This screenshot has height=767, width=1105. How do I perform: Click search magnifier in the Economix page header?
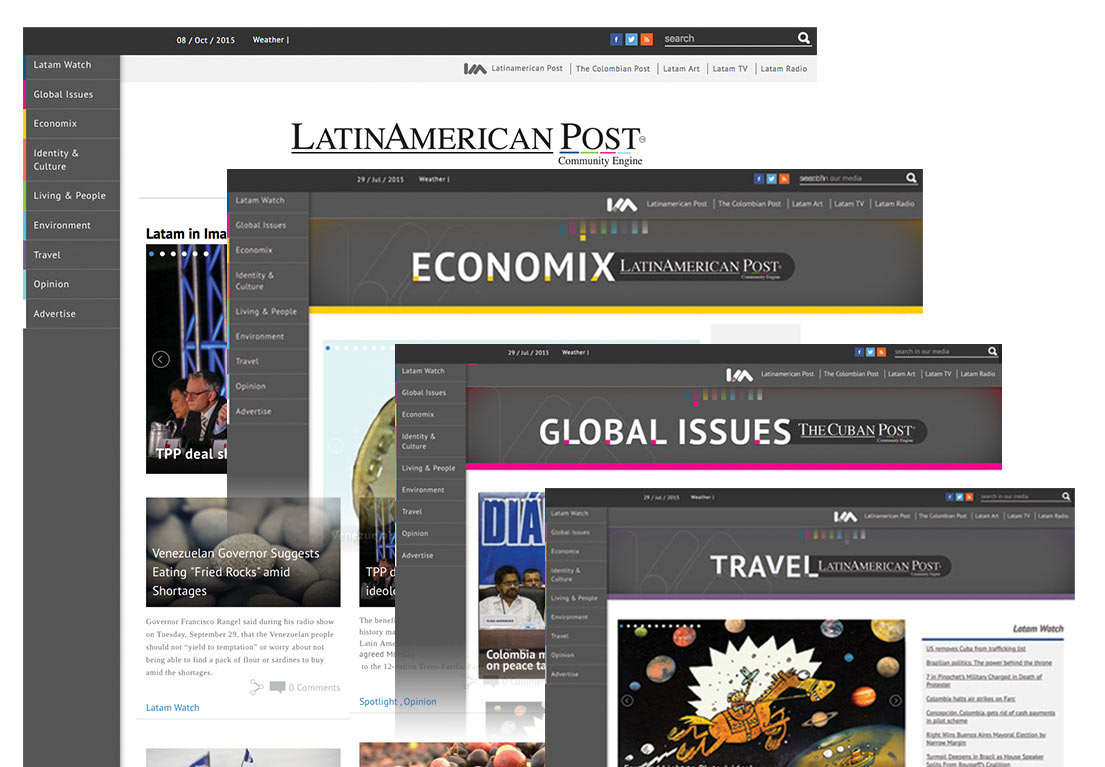pyautogui.click(x=911, y=178)
